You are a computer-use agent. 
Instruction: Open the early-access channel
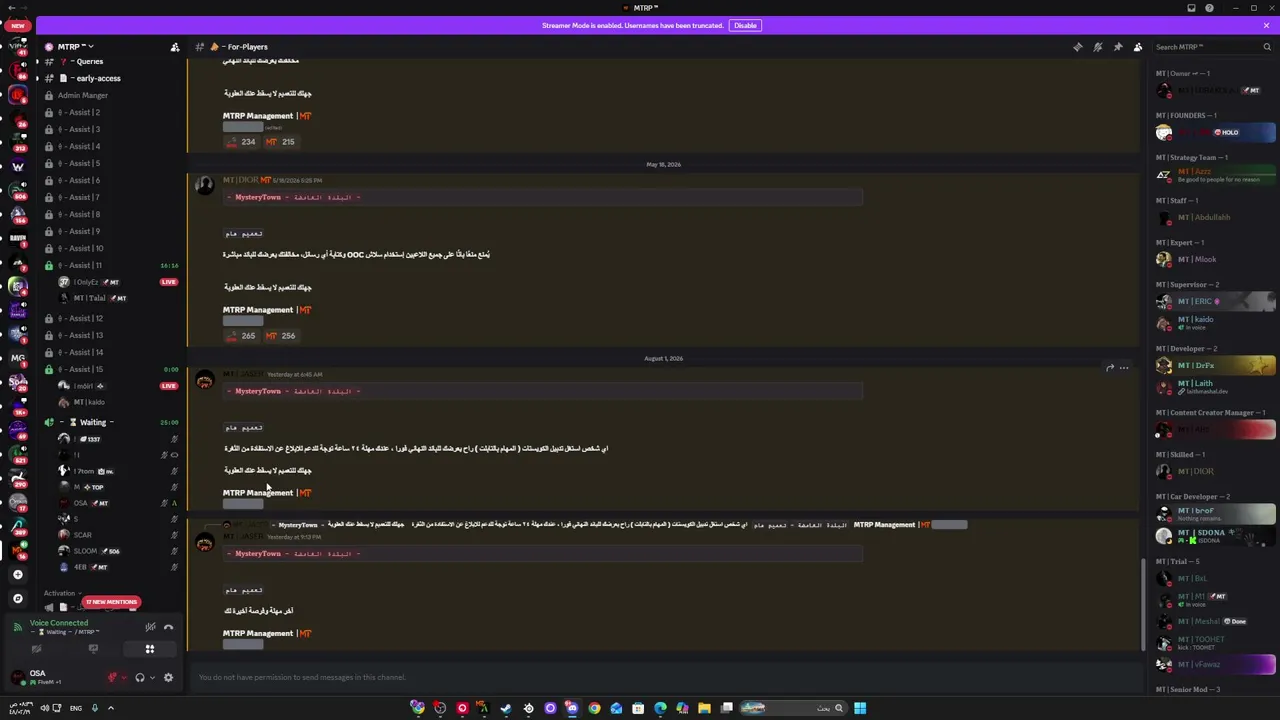[110, 78]
